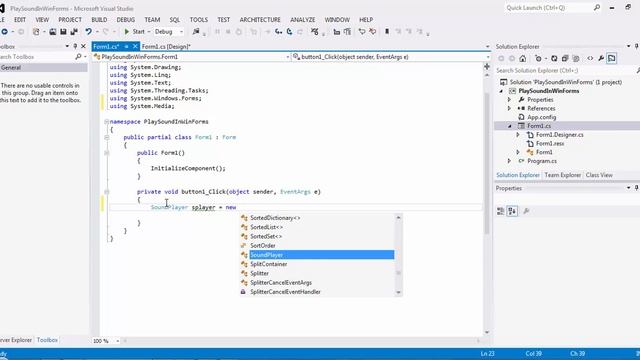Collapse All in Solution Explorer
The image size is (640, 360).
point(565,58)
